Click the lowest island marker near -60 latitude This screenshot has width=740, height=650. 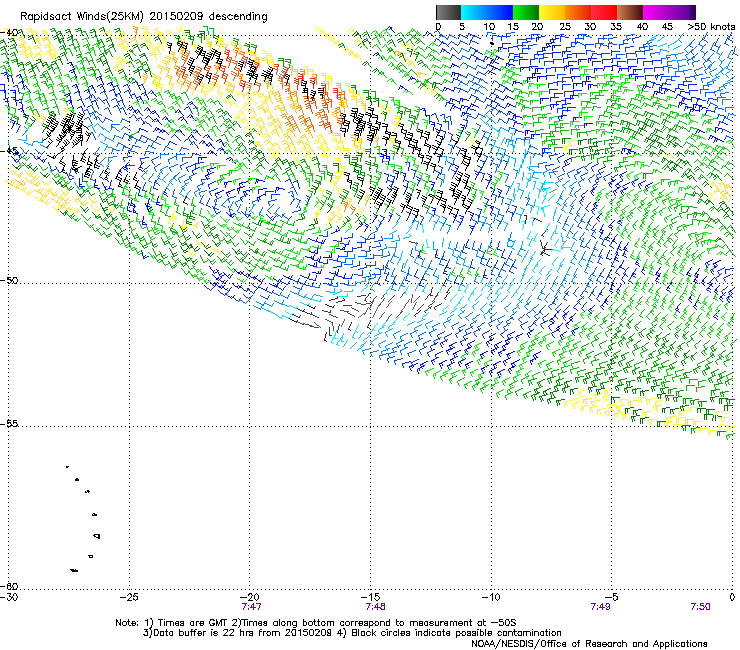tap(74, 571)
